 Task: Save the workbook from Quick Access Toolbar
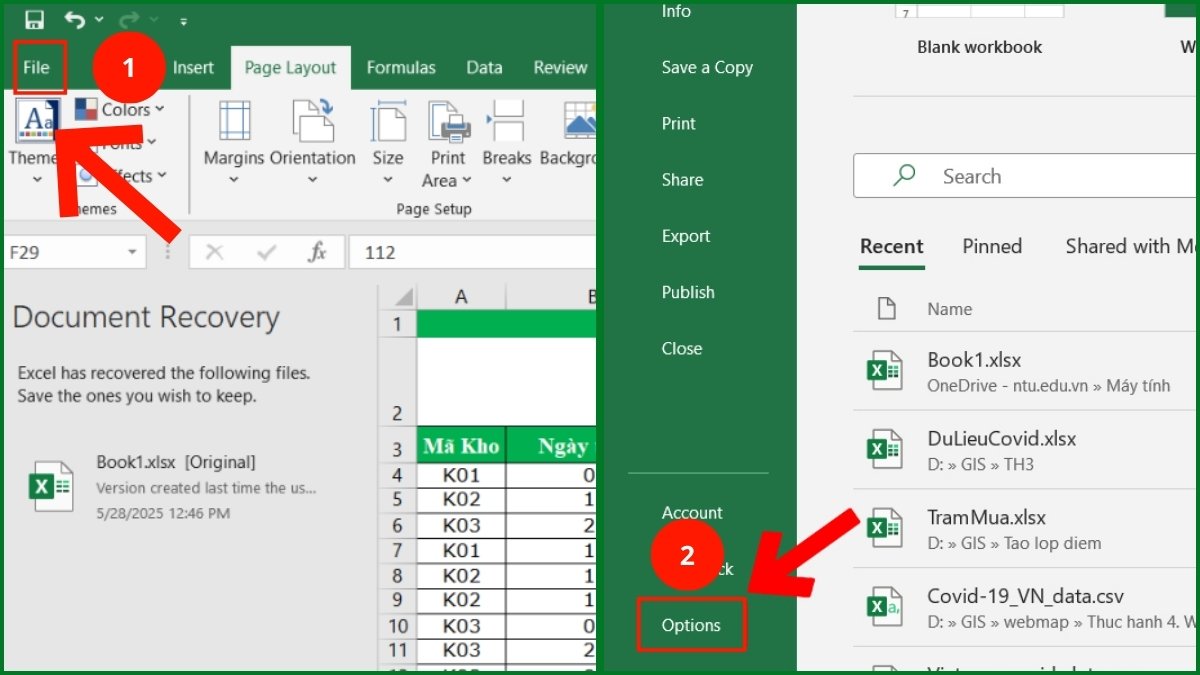coord(32,20)
